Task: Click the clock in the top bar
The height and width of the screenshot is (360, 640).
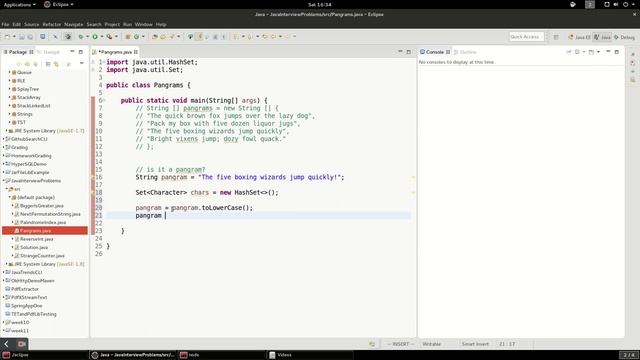Action: 320,4
